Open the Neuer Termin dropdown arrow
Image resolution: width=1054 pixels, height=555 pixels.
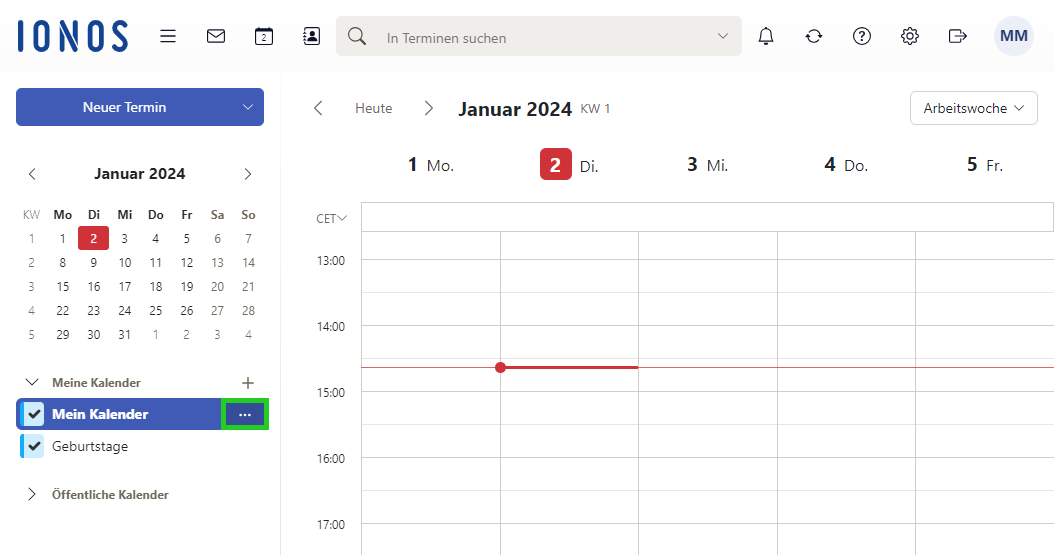click(x=247, y=108)
